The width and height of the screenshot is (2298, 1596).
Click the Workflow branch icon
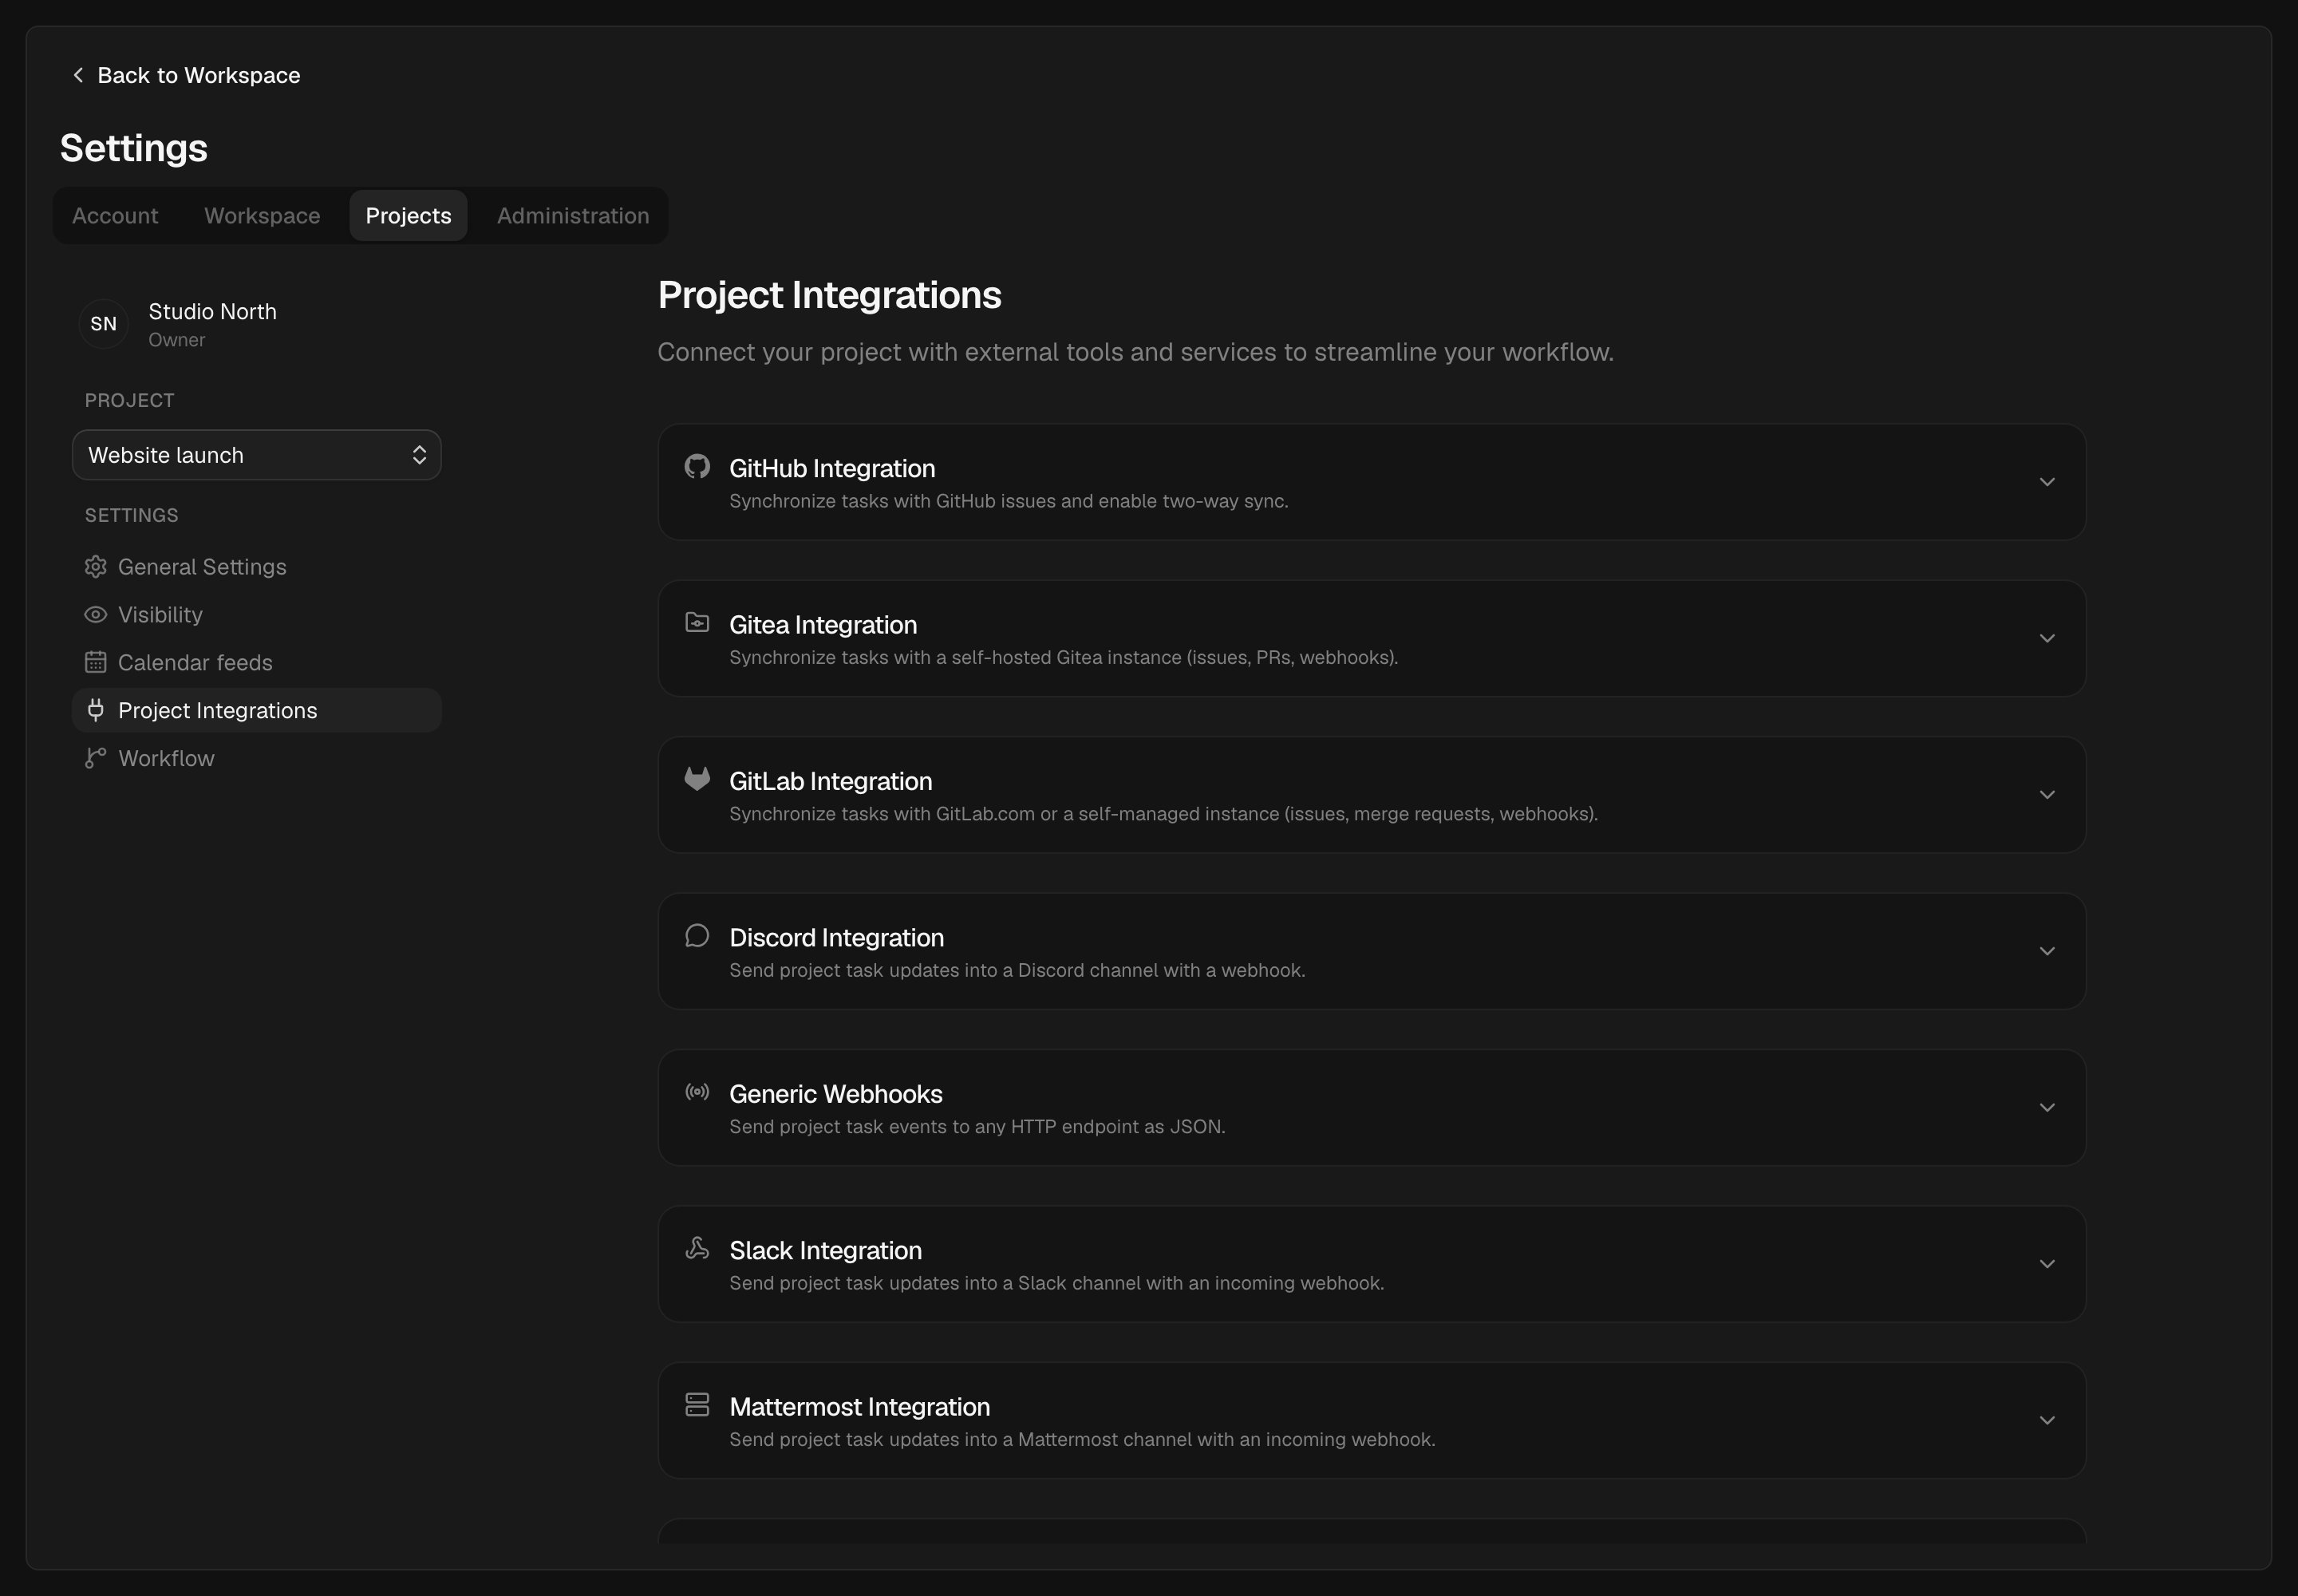tap(95, 758)
